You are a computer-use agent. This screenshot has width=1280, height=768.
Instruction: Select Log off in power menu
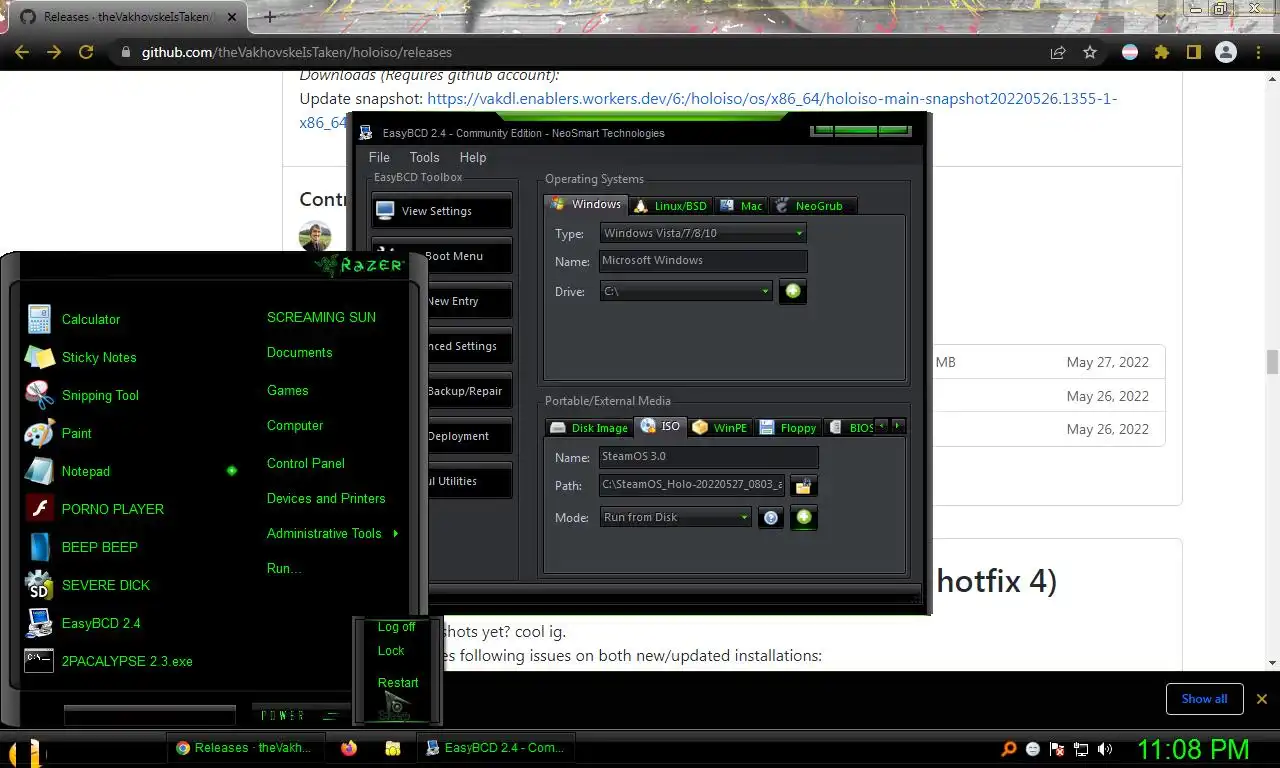(397, 627)
